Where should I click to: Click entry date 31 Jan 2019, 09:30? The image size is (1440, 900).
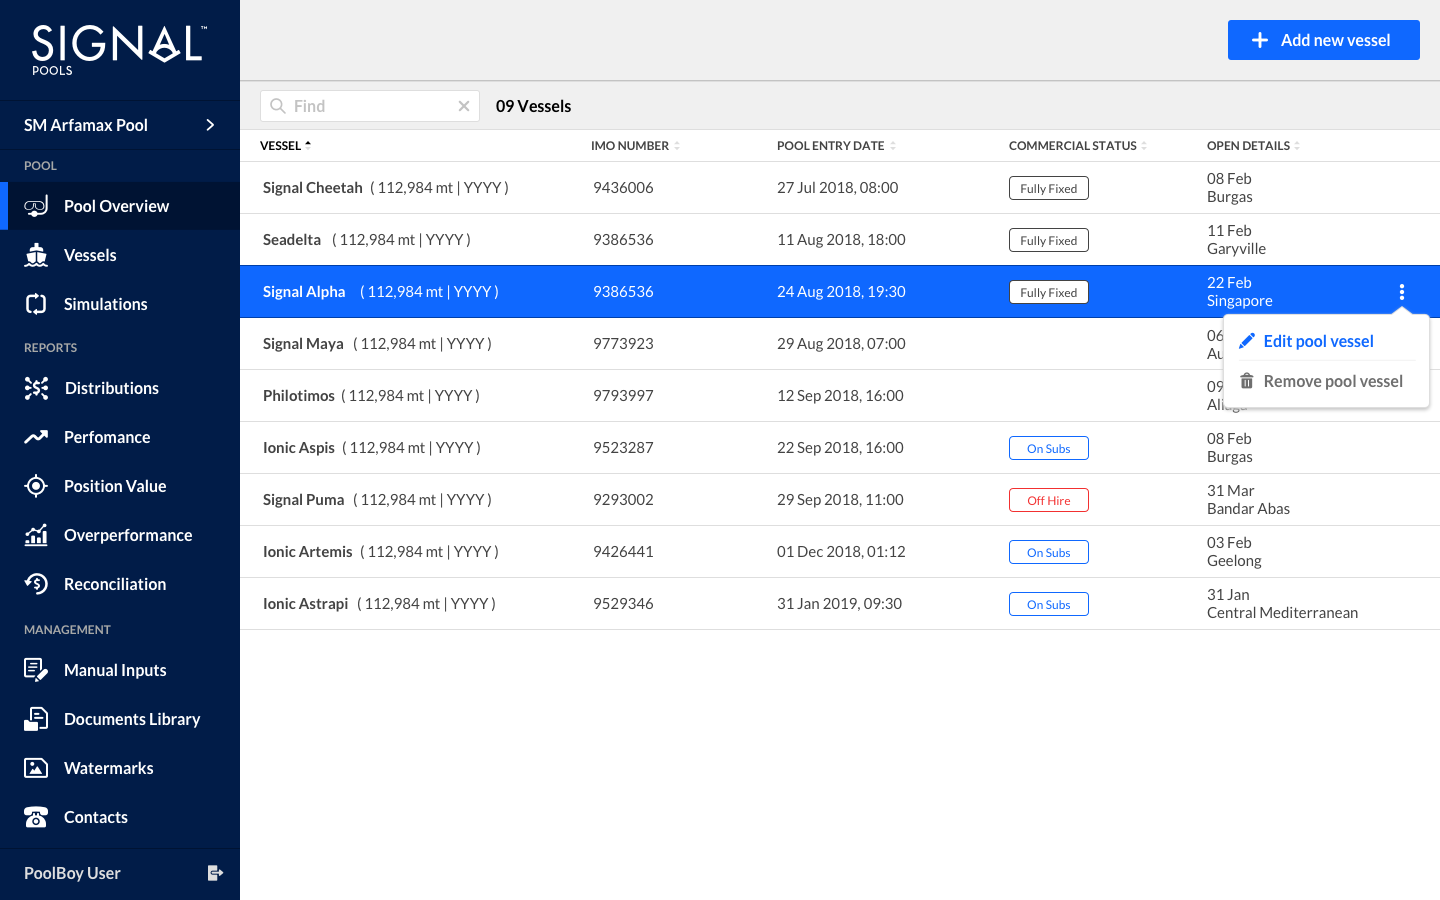click(x=839, y=604)
